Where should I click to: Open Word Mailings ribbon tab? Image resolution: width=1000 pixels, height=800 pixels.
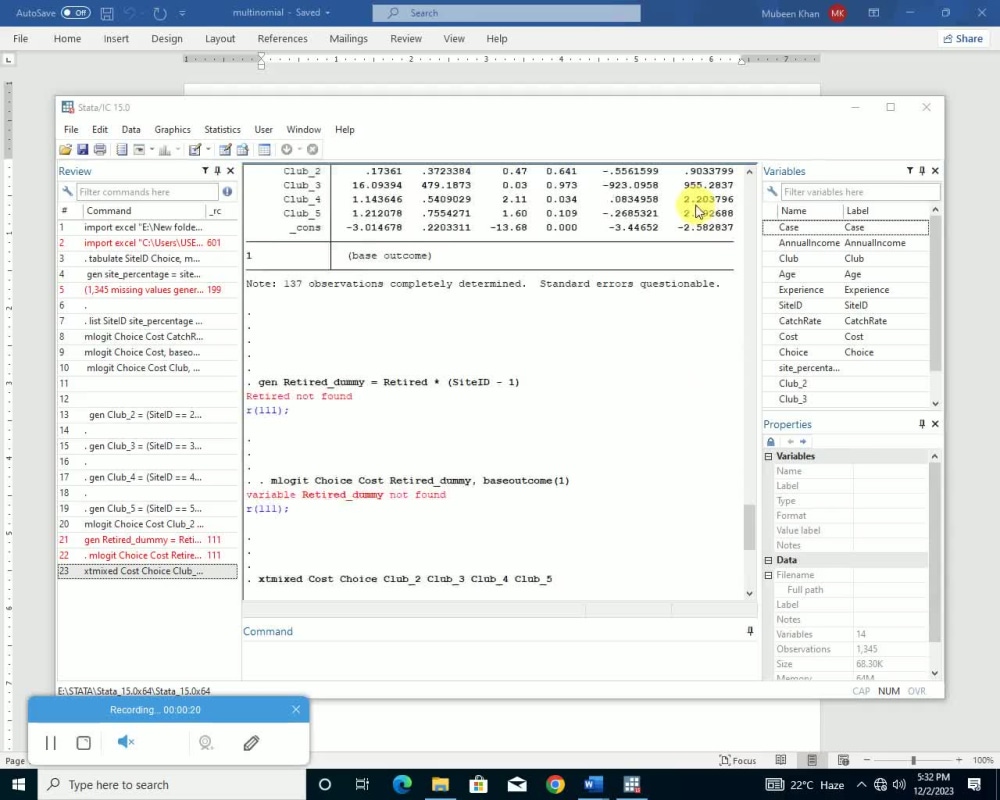pyautogui.click(x=348, y=38)
